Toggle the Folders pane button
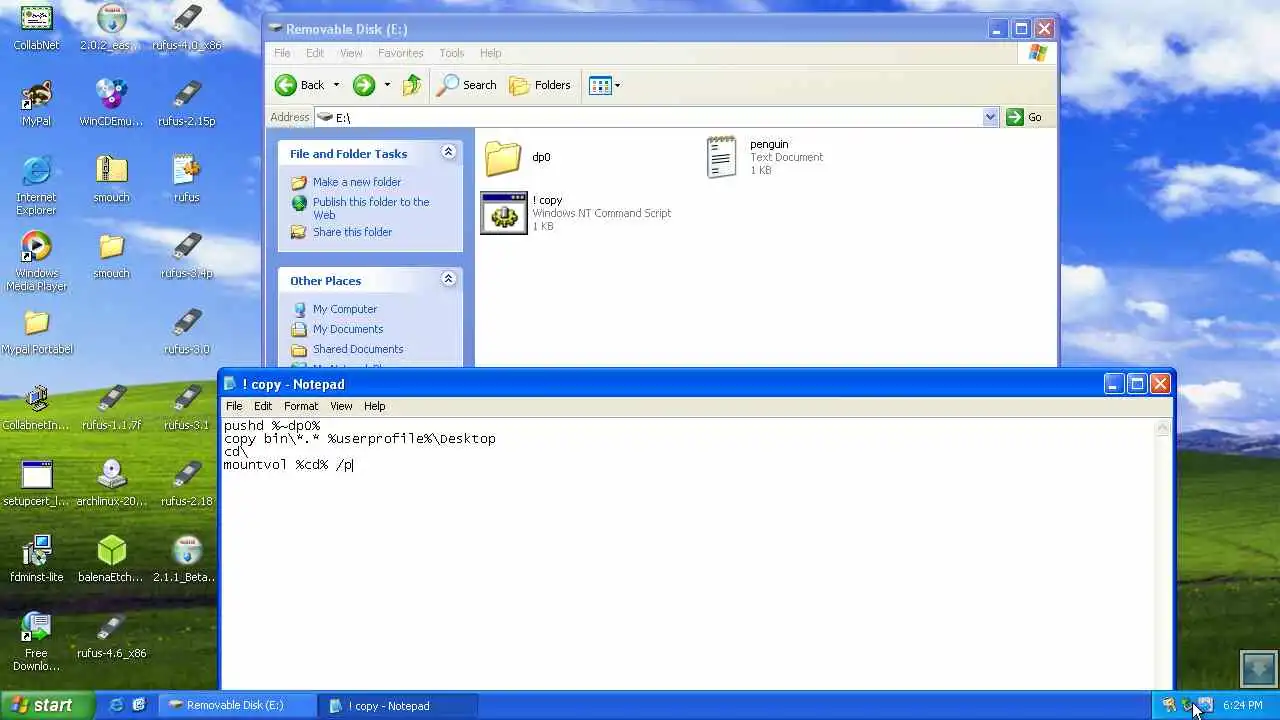The image size is (1280, 720). [x=540, y=85]
